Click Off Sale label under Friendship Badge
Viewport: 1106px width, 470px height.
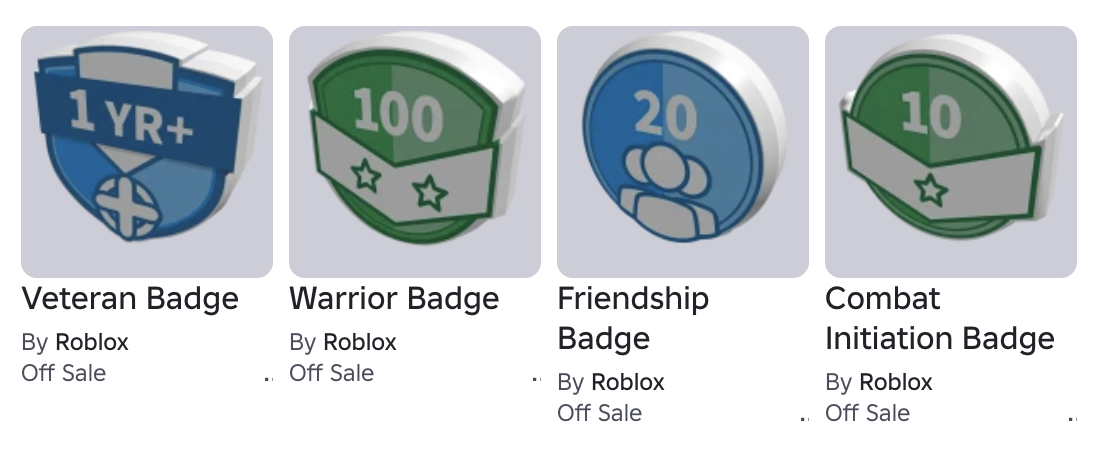(600, 413)
